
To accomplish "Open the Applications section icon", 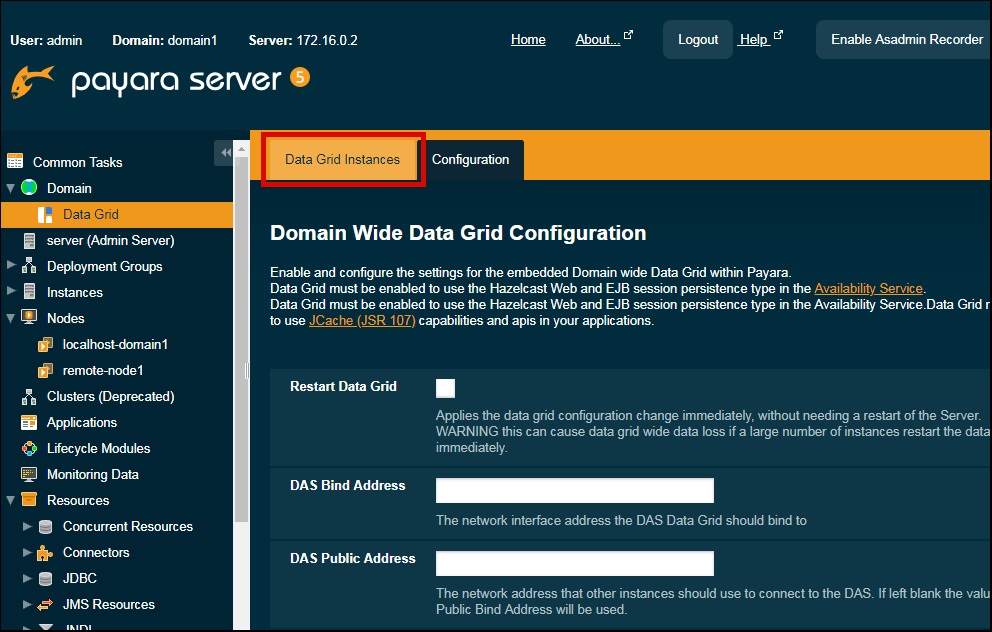I will [31, 422].
